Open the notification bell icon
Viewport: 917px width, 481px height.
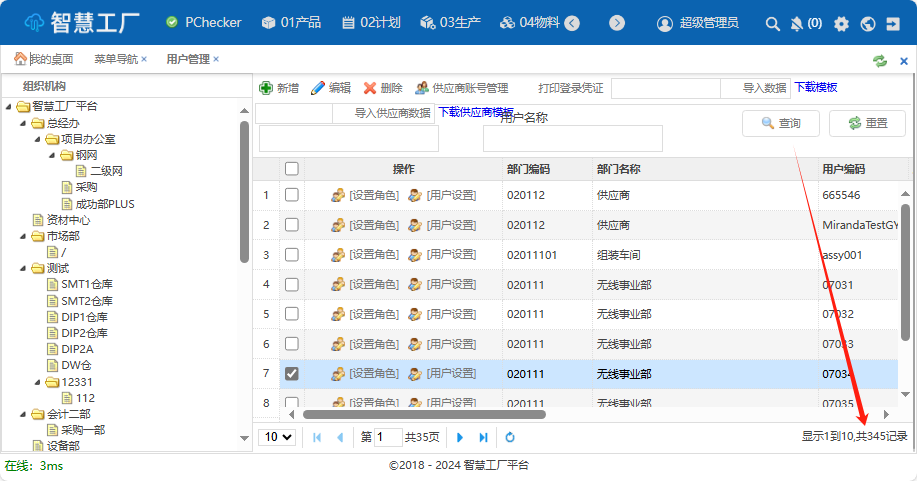click(797, 23)
